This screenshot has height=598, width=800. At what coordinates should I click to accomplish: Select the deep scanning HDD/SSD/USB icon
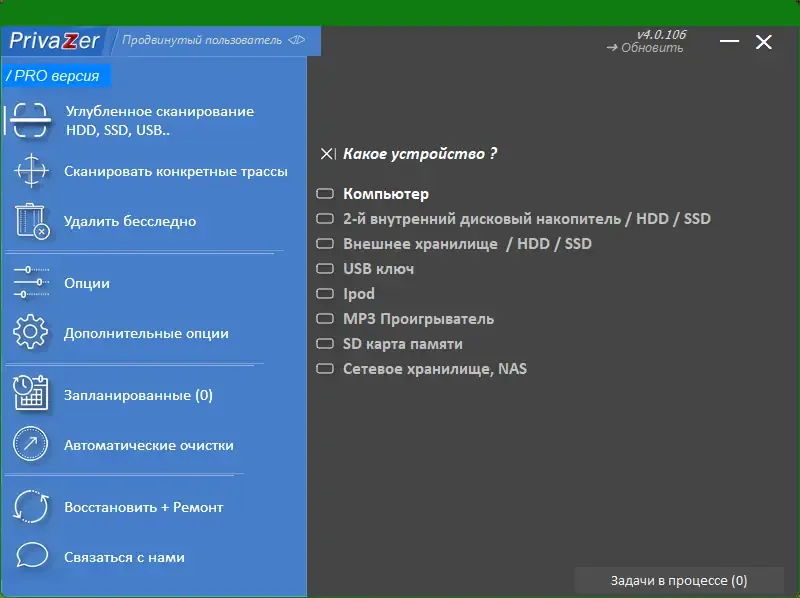tap(32, 120)
